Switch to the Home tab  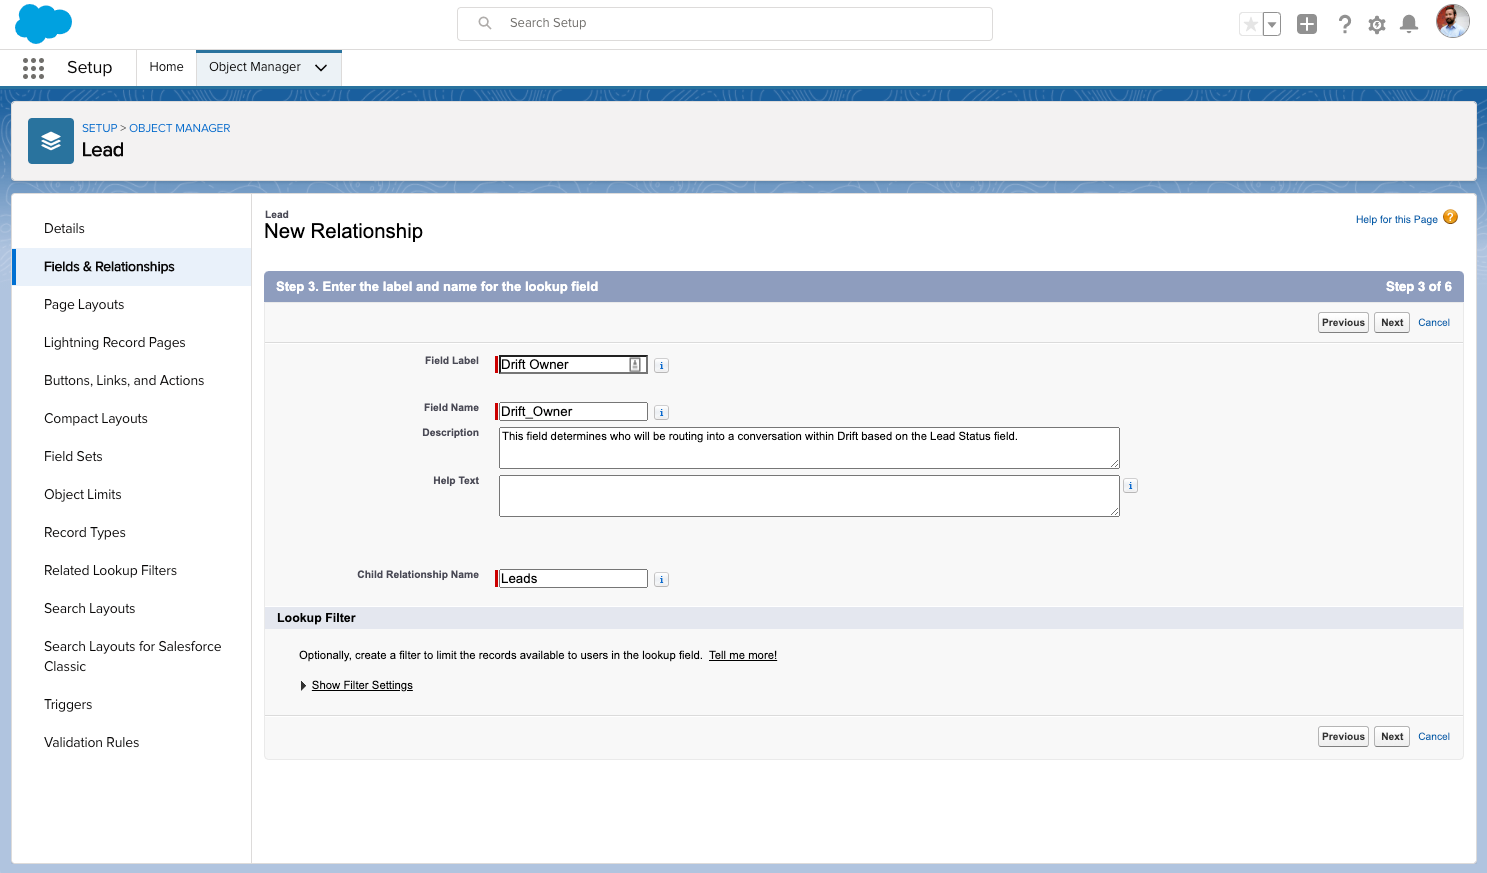point(166,67)
